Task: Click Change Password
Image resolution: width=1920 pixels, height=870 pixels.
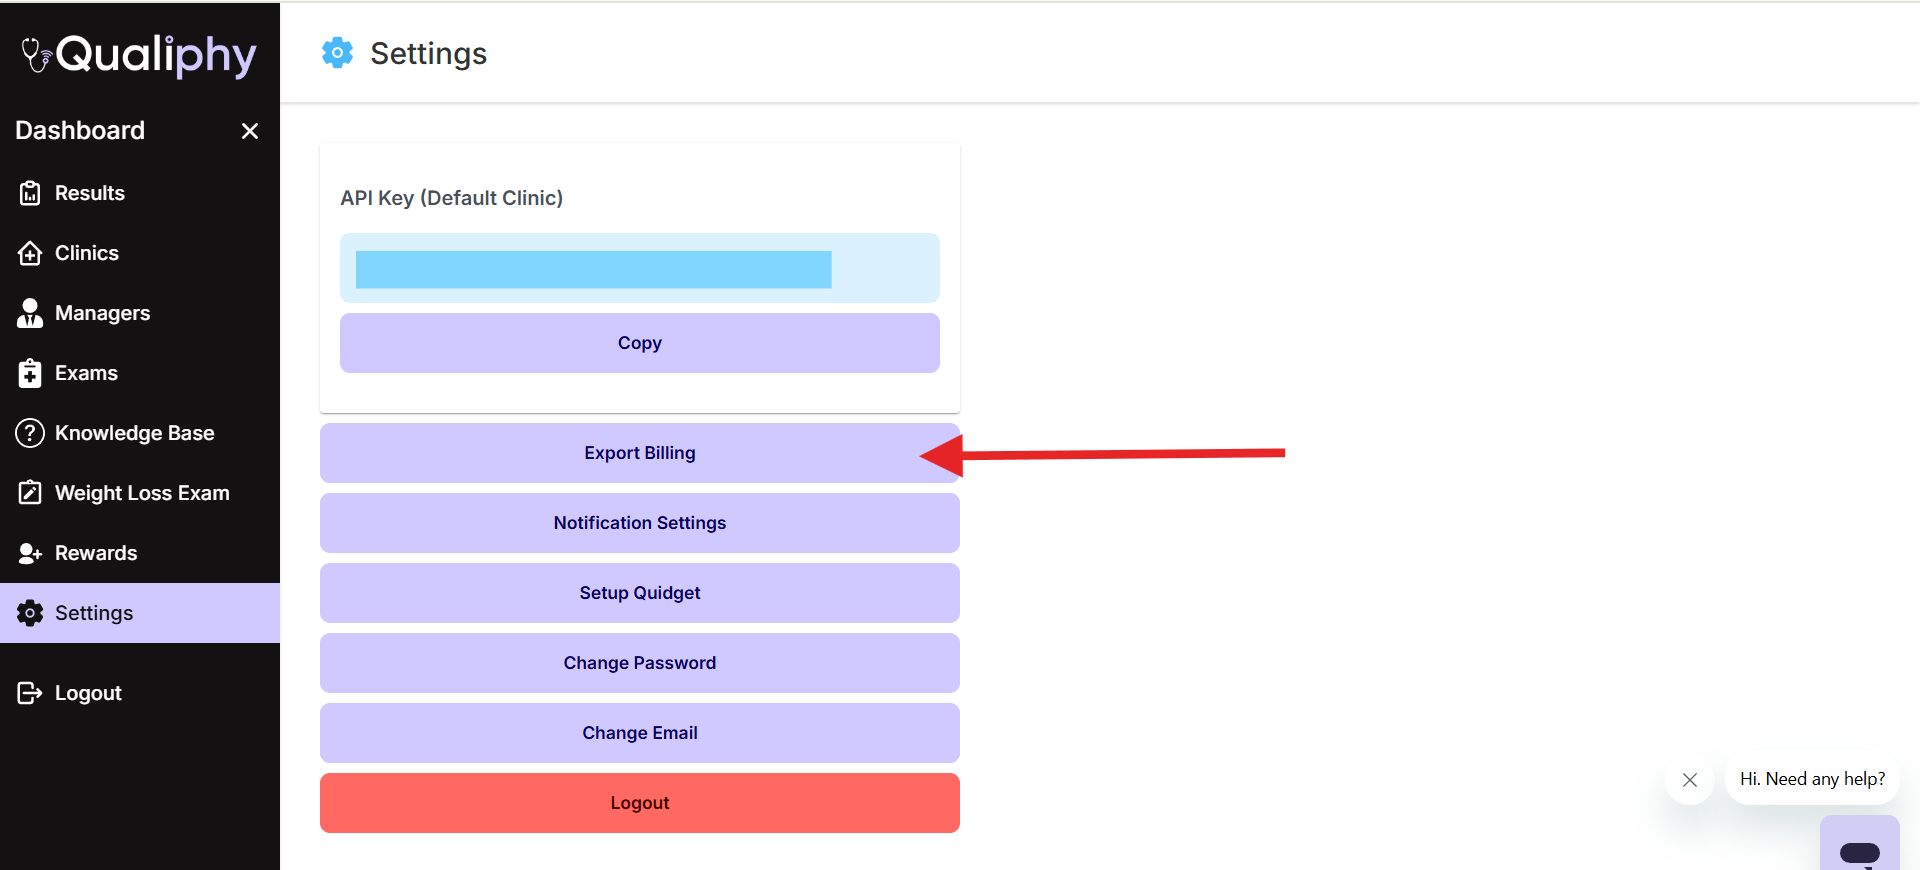Action: pyautogui.click(x=640, y=663)
